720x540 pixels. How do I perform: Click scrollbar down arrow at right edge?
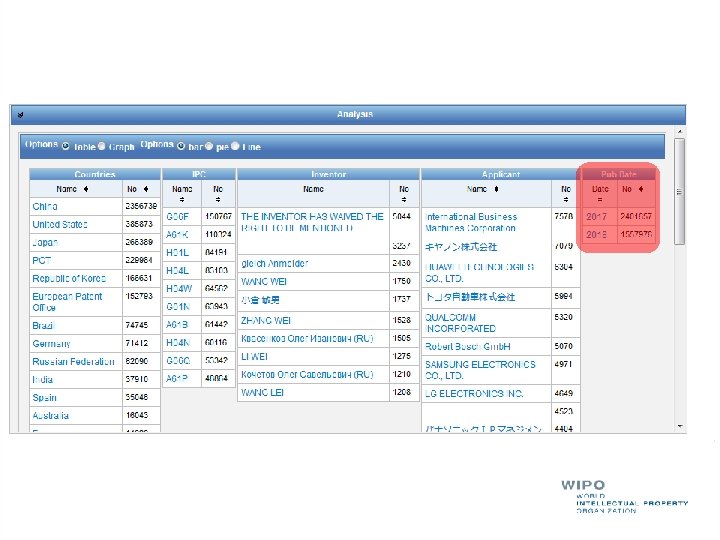[x=680, y=427]
